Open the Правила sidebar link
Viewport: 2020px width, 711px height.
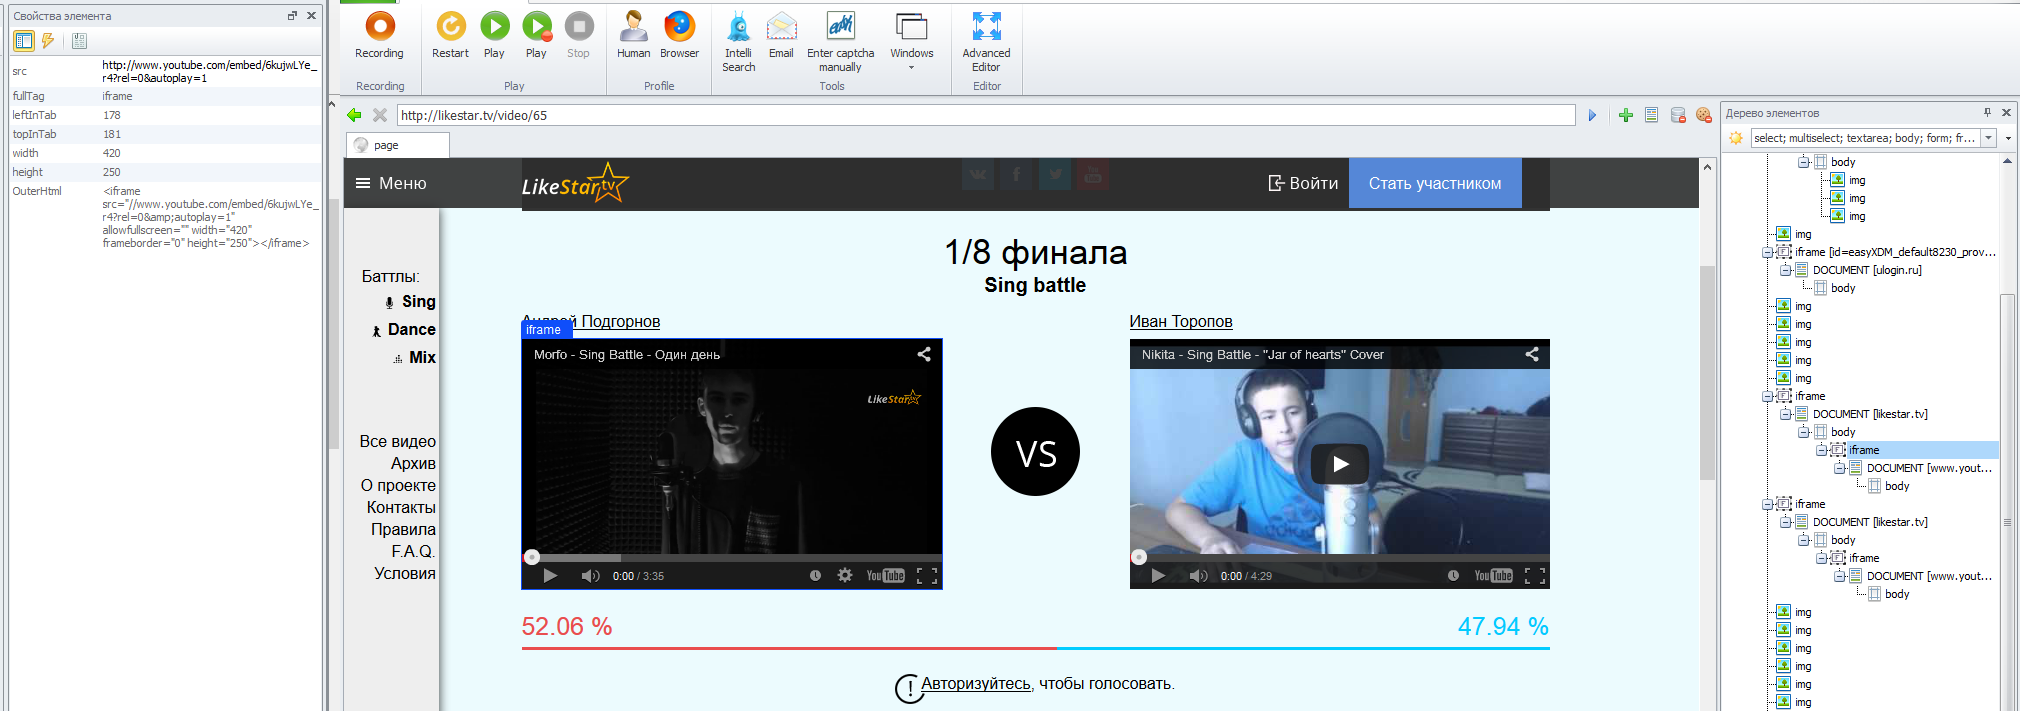point(403,529)
